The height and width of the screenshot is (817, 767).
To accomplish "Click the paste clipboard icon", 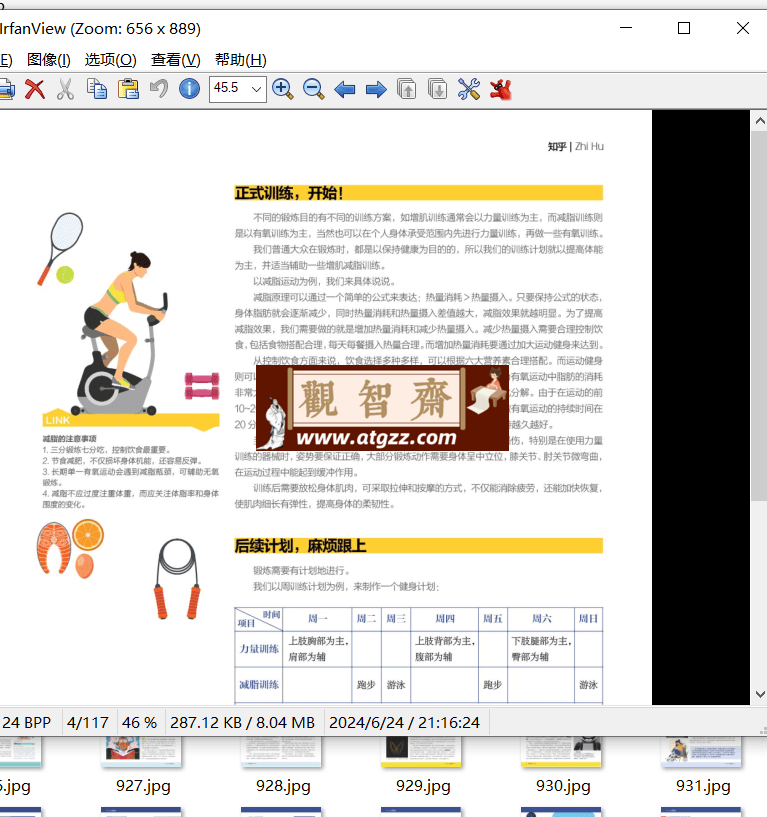I will point(128,89).
